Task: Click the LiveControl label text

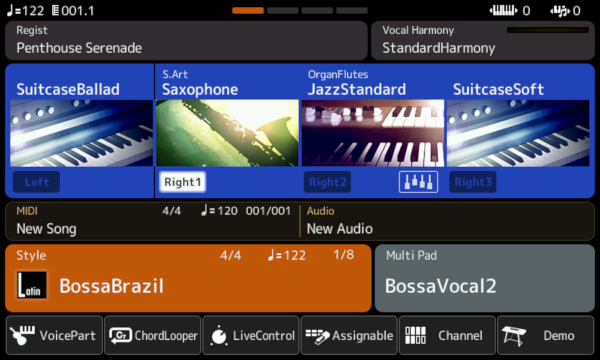Action: pos(264,336)
